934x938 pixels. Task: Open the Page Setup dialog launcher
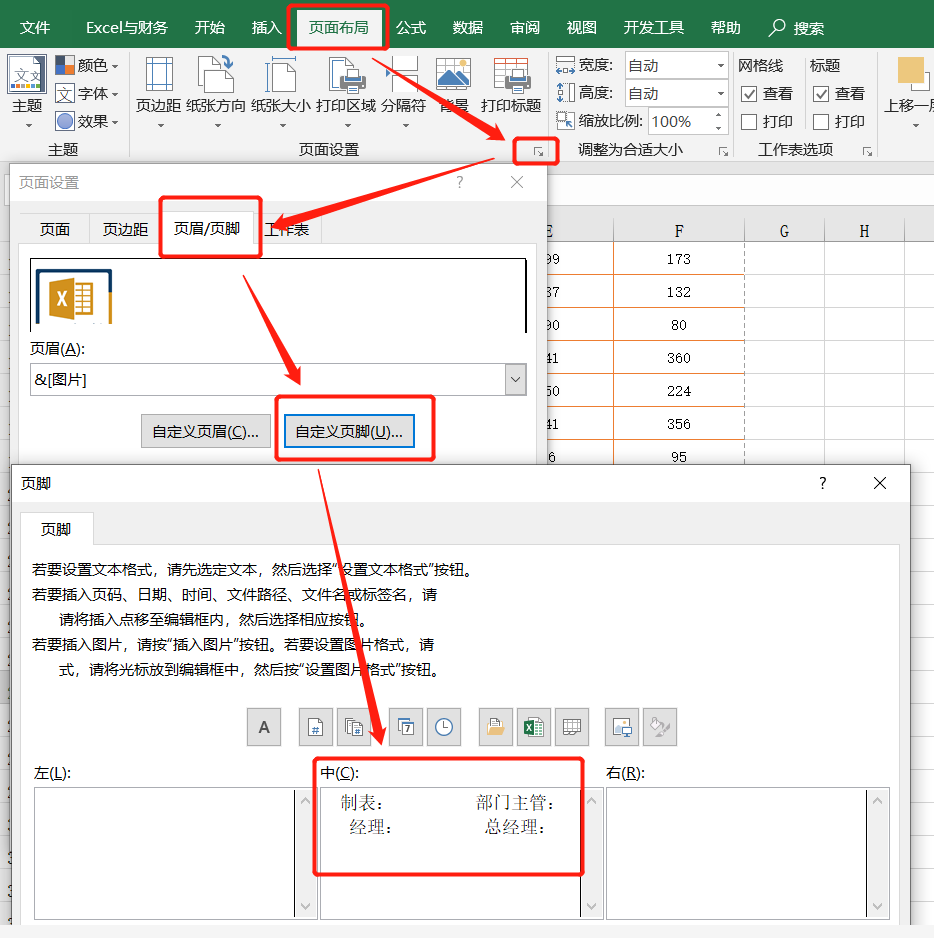538,152
